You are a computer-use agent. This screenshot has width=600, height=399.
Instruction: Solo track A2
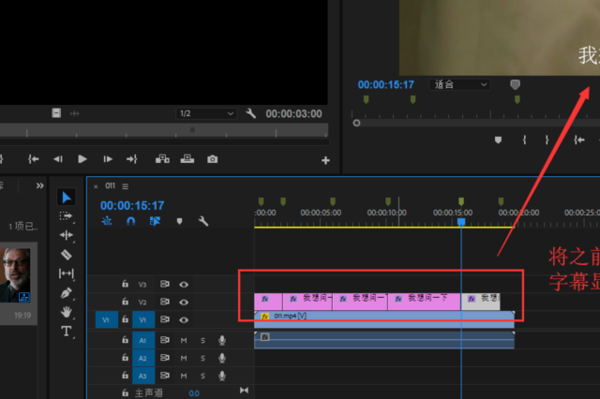pos(203,358)
